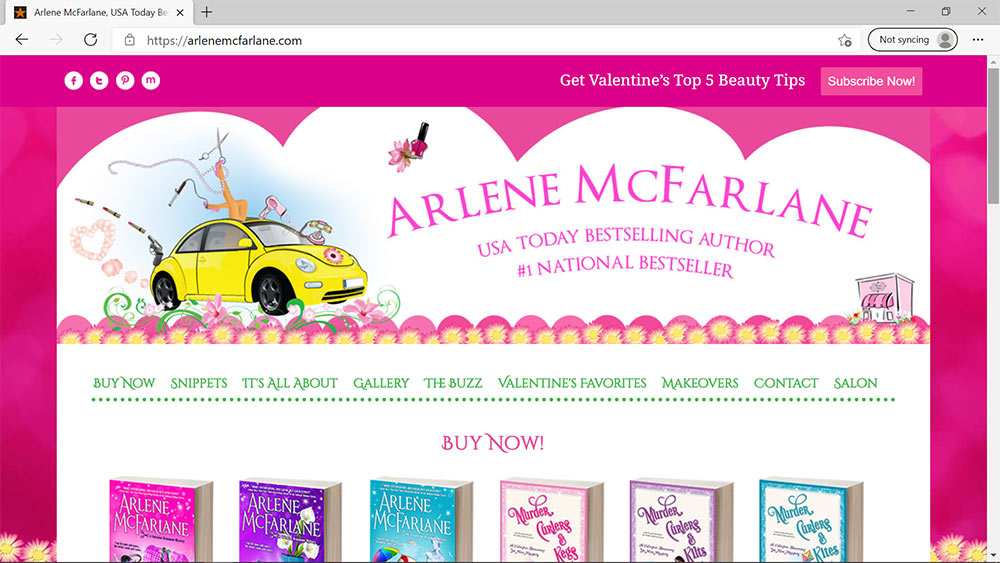Add page to favorites star icon

pyautogui.click(x=845, y=40)
